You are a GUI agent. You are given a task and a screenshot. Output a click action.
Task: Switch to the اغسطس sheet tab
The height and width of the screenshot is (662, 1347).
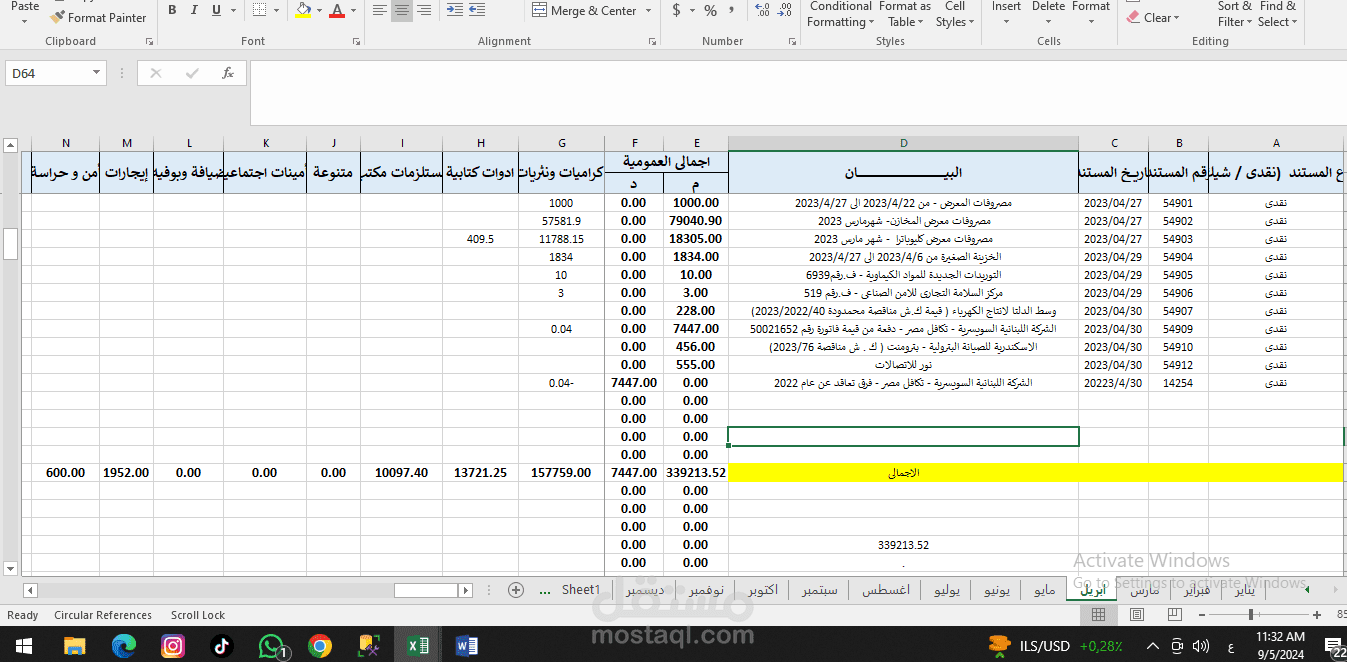[885, 590]
